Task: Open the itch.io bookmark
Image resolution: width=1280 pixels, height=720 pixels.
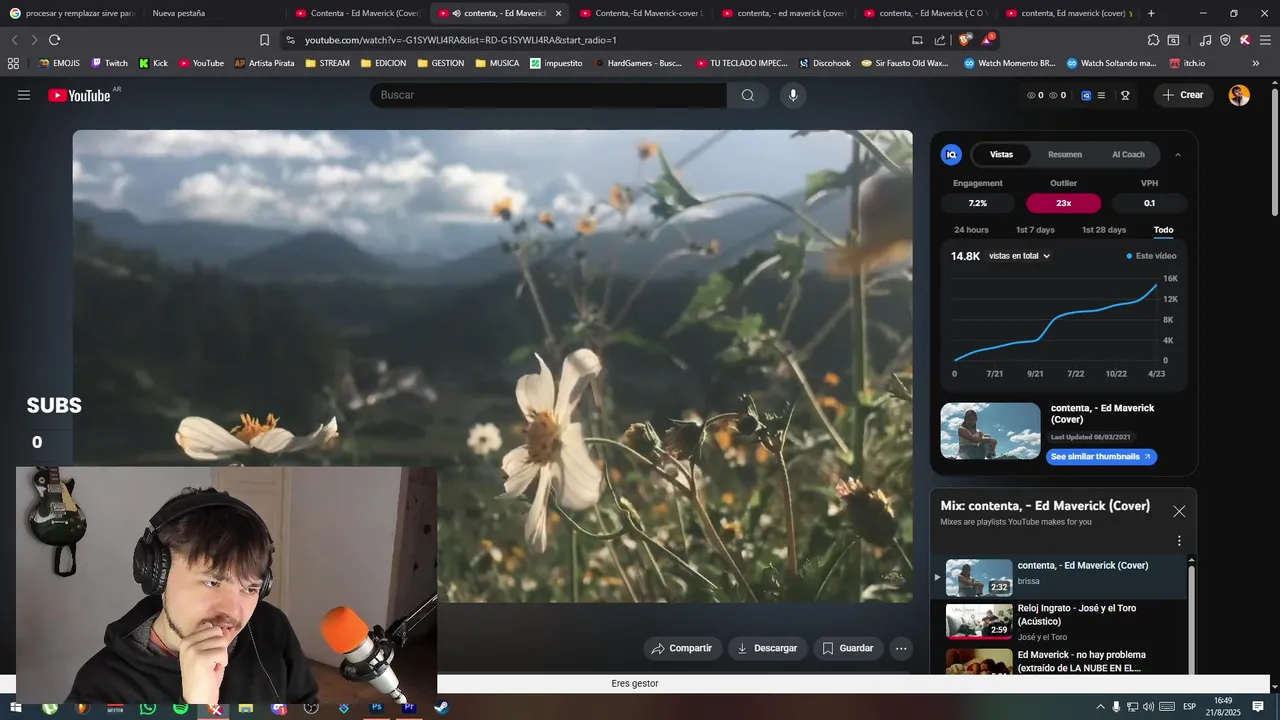Action: [1187, 63]
